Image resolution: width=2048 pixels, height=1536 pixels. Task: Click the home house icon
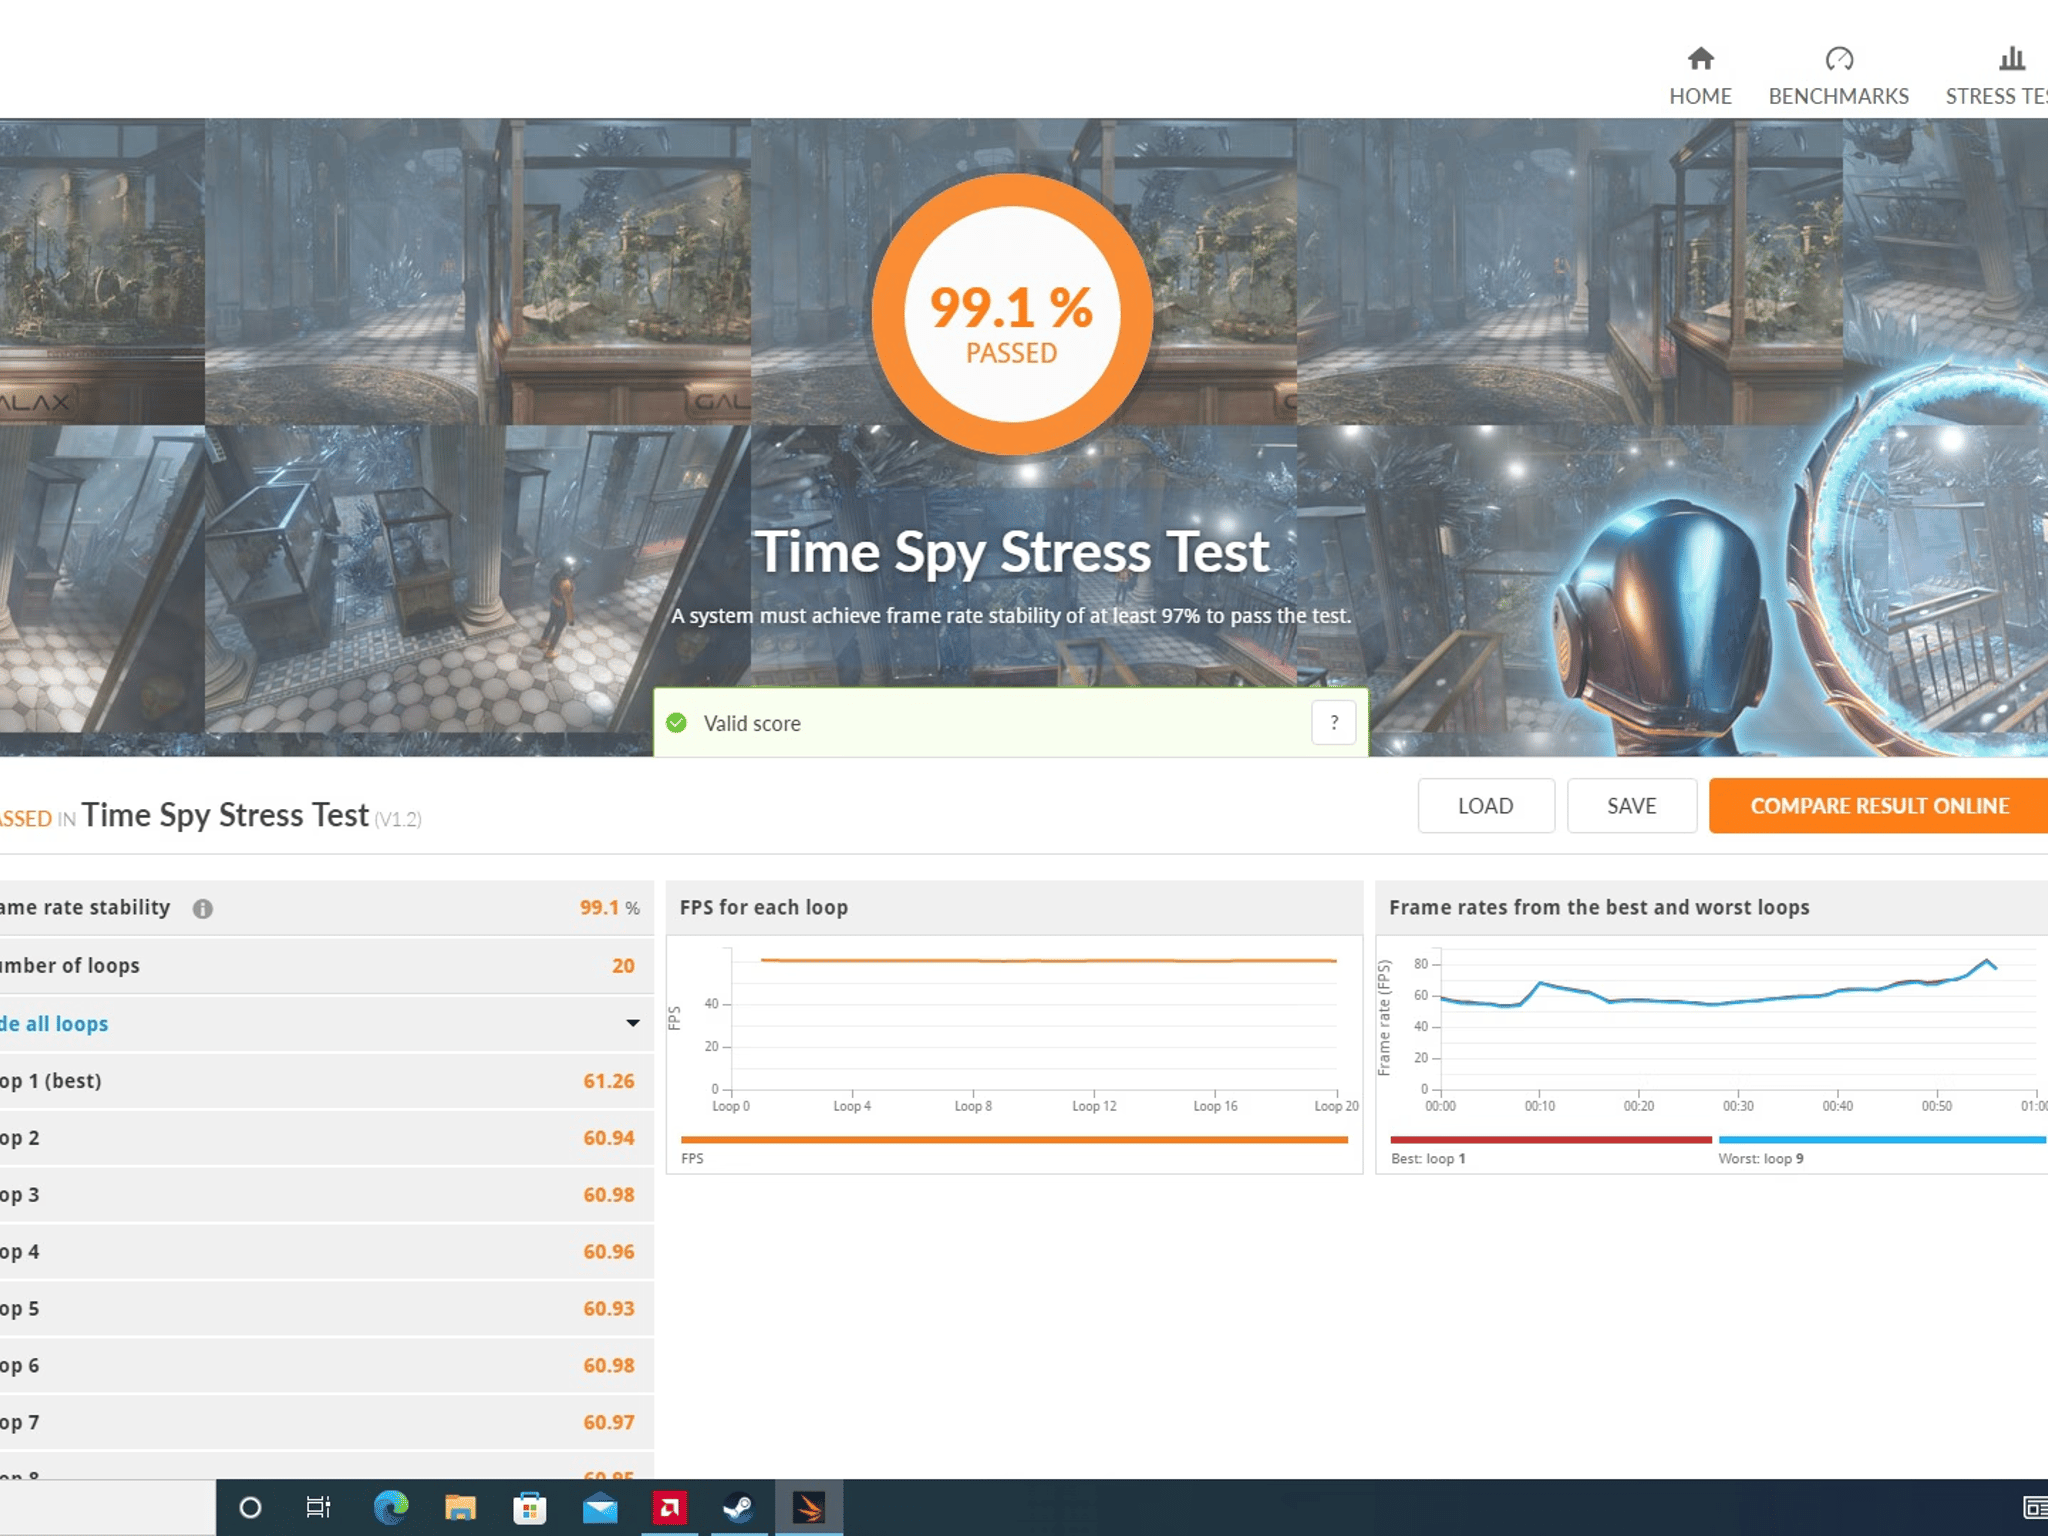(x=1700, y=59)
